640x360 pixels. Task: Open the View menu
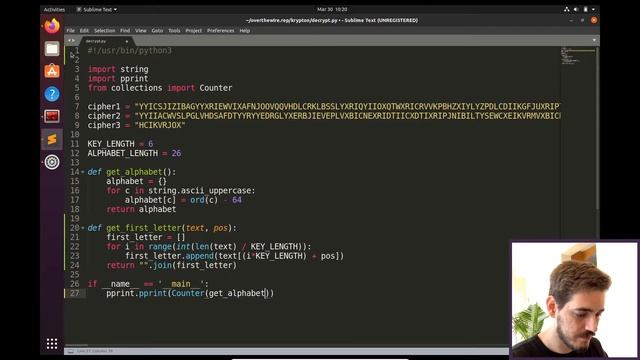(x=140, y=31)
